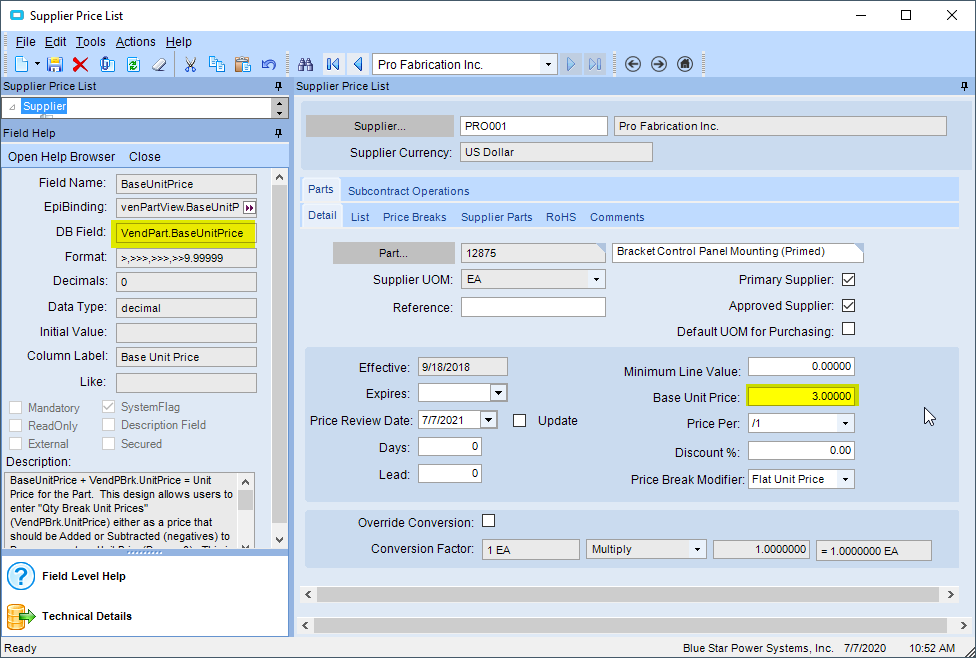Screen dimensions: 976x658
Task: Go to previous record arrow
Action: pyautogui.click(x=357, y=64)
